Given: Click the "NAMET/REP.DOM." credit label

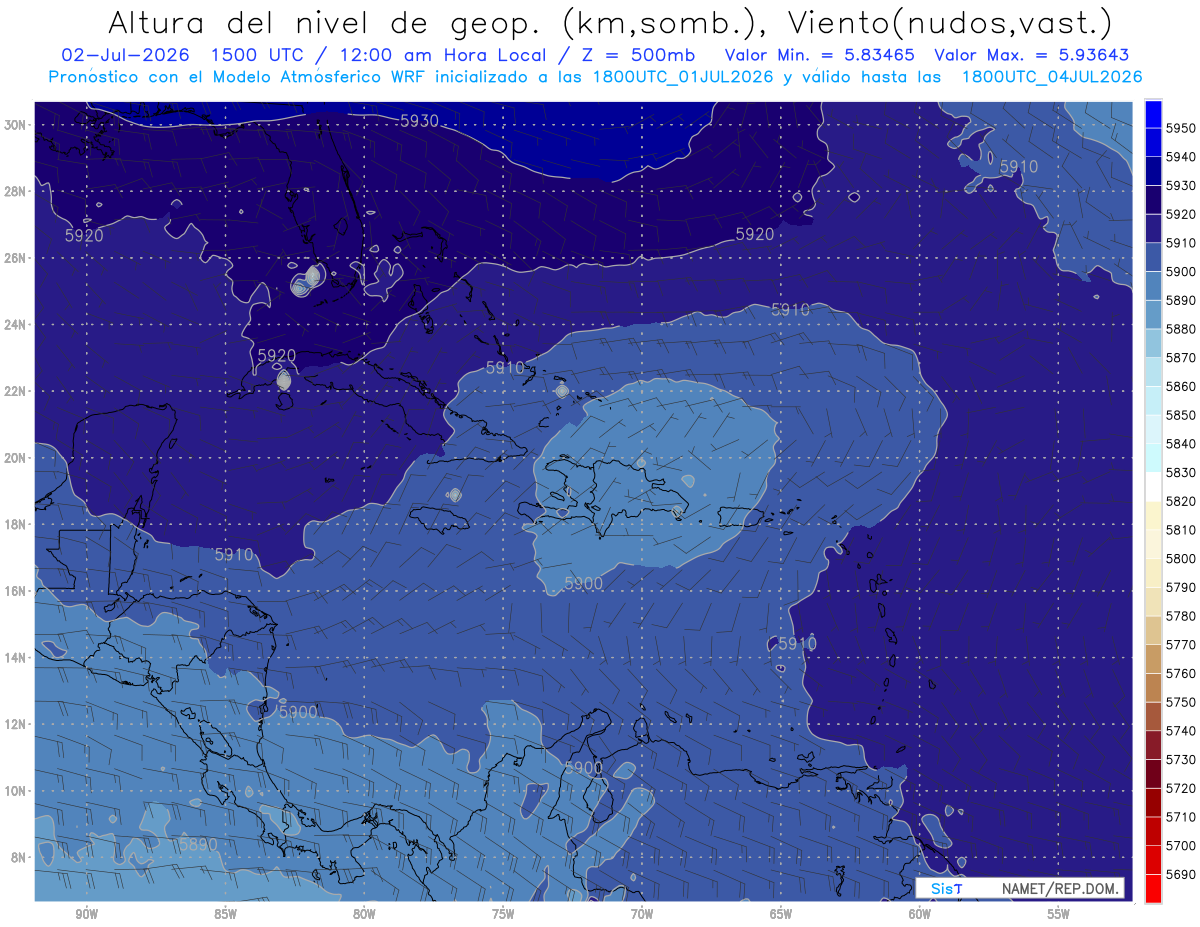Looking at the screenshot, I should tap(1059, 888).
